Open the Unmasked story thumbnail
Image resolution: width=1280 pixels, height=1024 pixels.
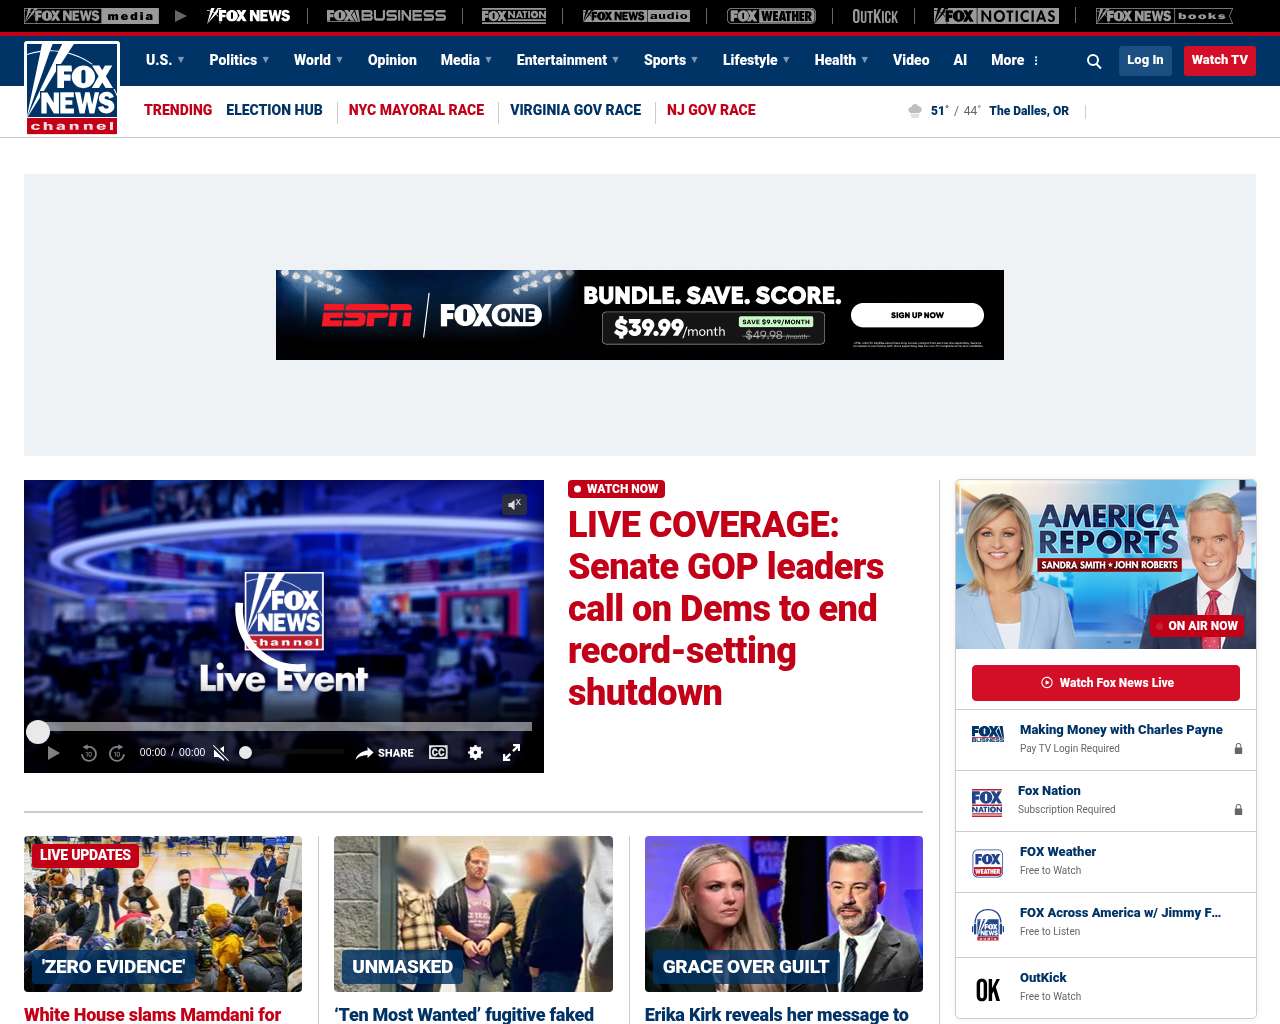click(473, 914)
